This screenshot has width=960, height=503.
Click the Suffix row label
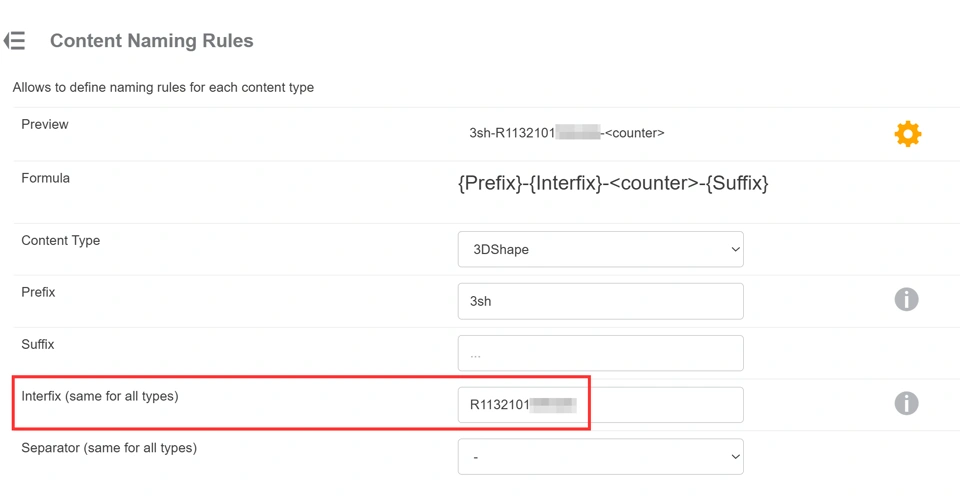[x=38, y=345]
